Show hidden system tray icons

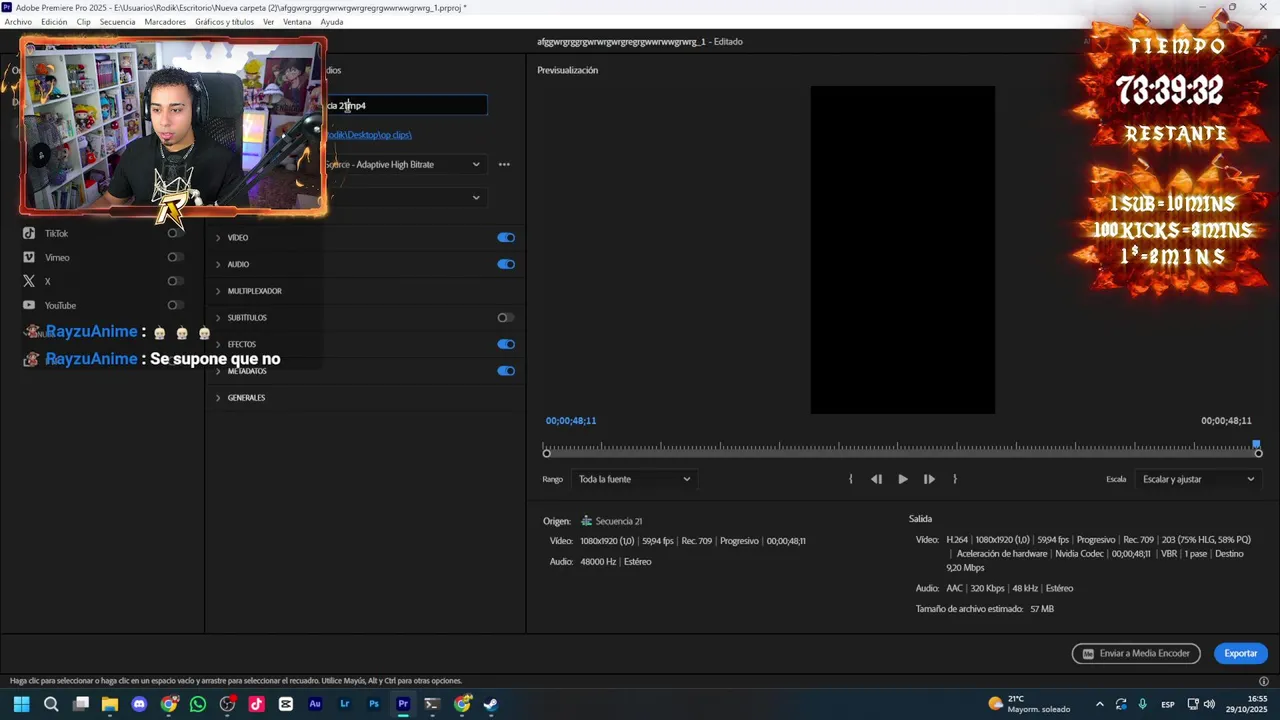coord(1100,704)
